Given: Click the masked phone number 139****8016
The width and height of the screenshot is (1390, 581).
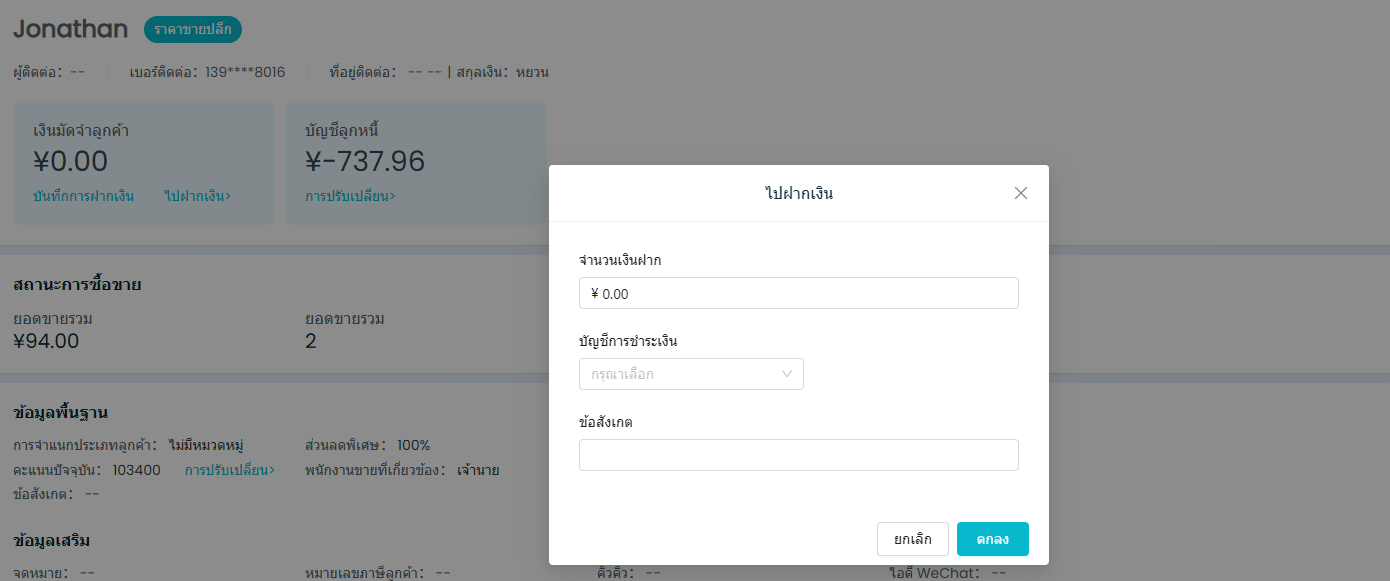Looking at the screenshot, I should (245, 72).
